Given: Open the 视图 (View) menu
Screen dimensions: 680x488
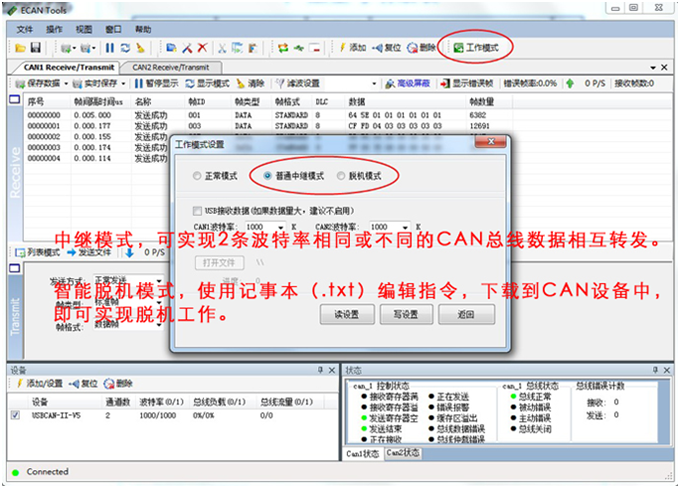Looking at the screenshot, I should (x=84, y=29).
